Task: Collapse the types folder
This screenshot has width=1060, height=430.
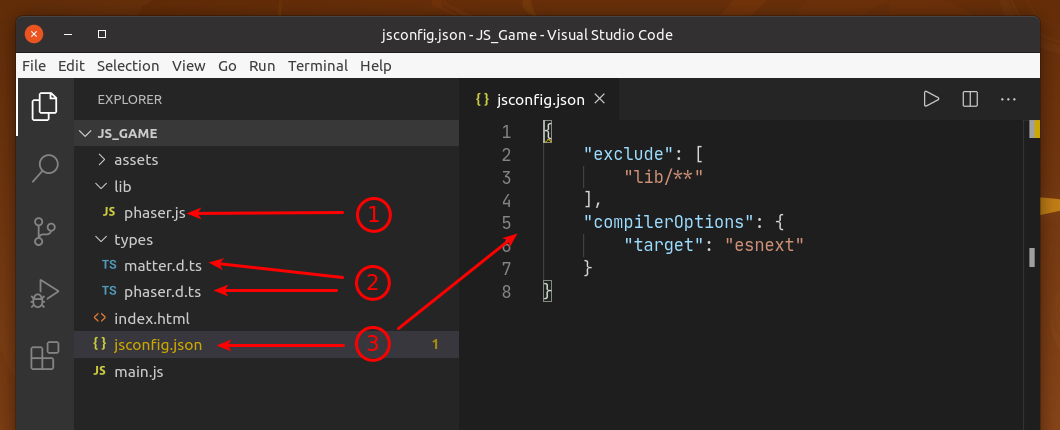Action: click(x=132, y=240)
